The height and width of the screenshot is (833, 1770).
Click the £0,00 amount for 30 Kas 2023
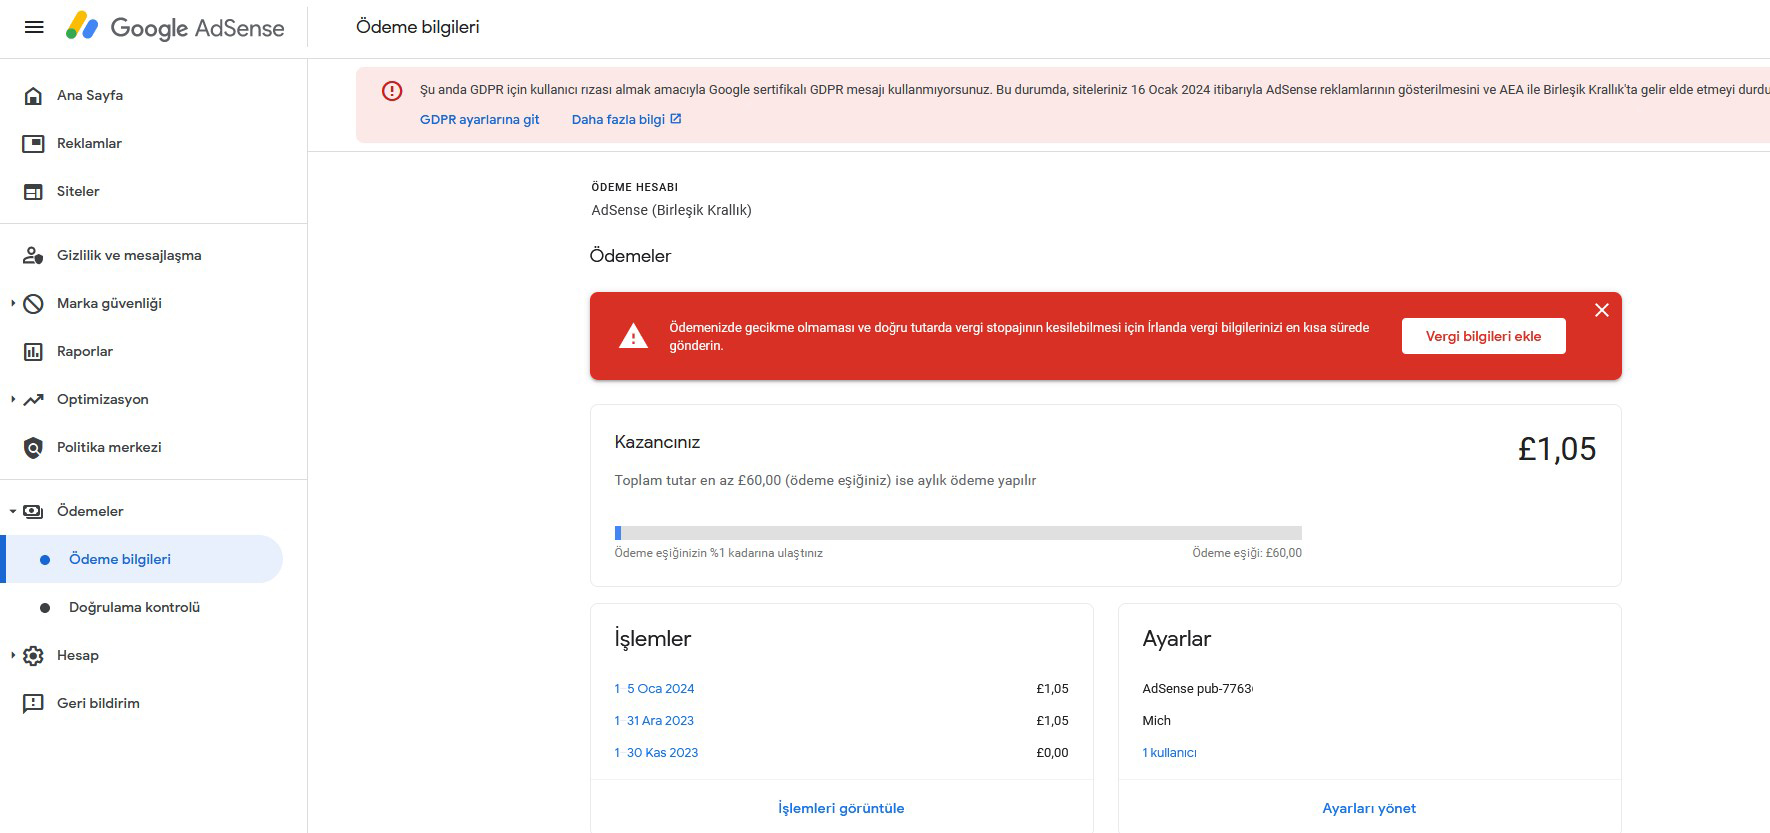[1052, 753]
